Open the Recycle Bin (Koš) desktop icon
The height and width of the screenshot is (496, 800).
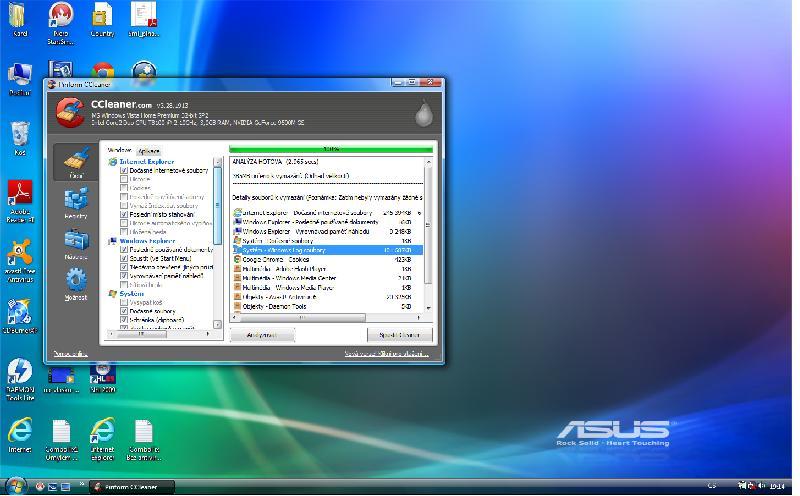[20, 138]
